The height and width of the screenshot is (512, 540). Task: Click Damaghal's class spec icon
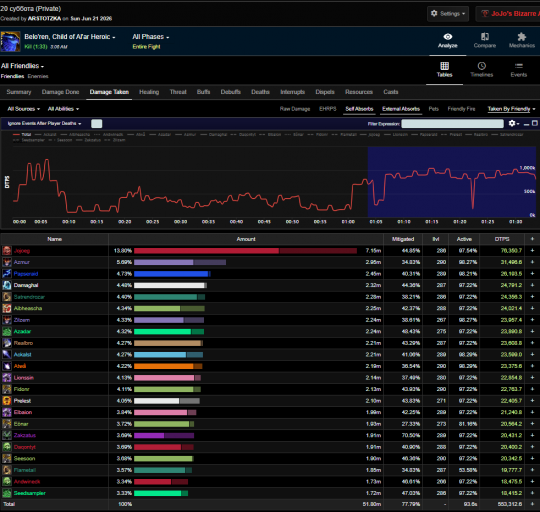pos(7,285)
